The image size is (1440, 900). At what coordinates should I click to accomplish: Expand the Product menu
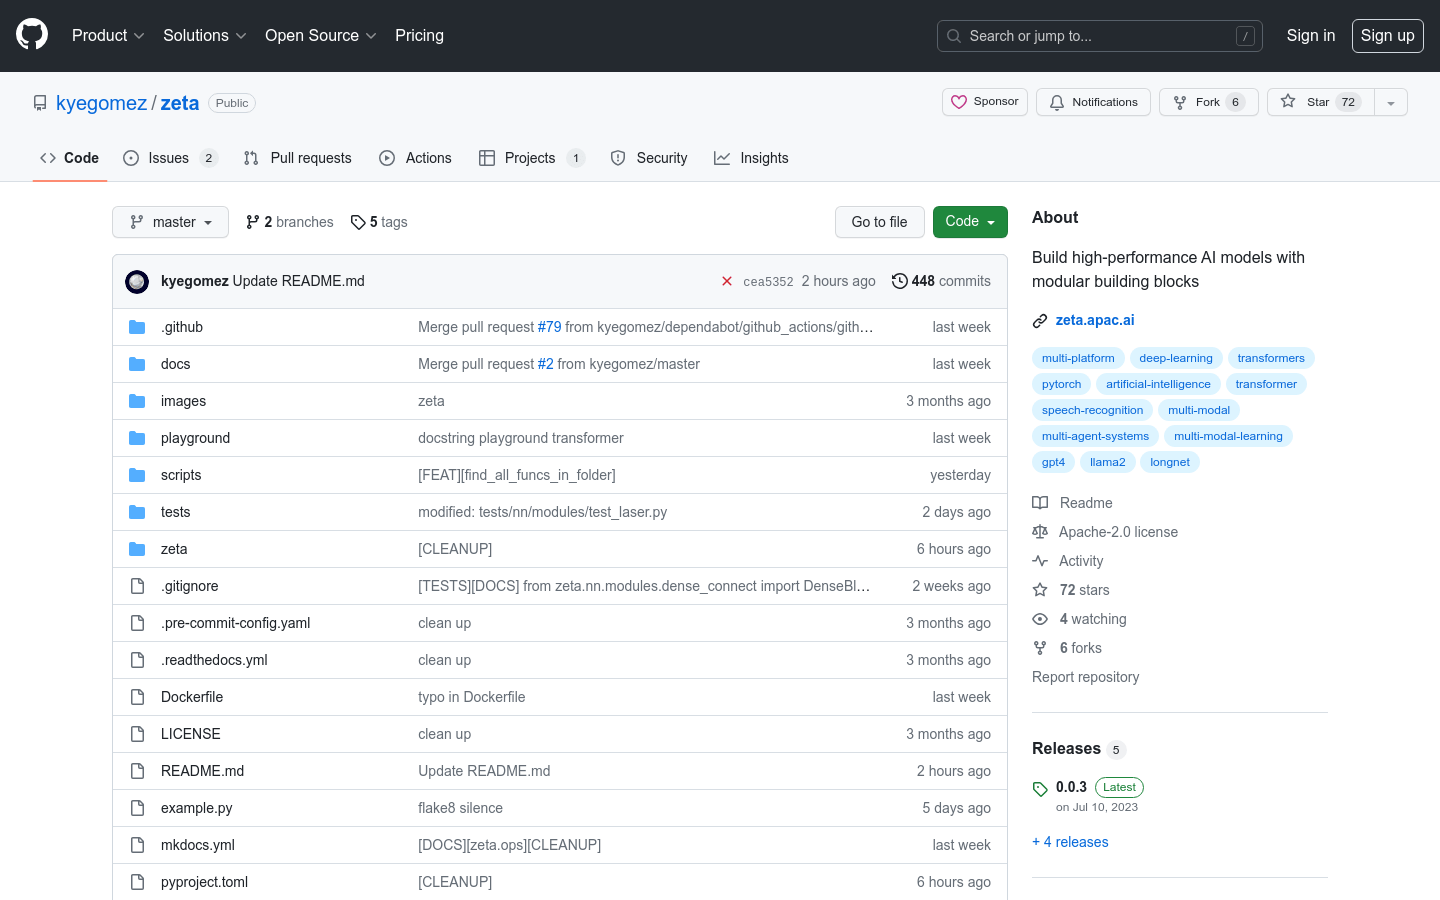click(x=108, y=35)
